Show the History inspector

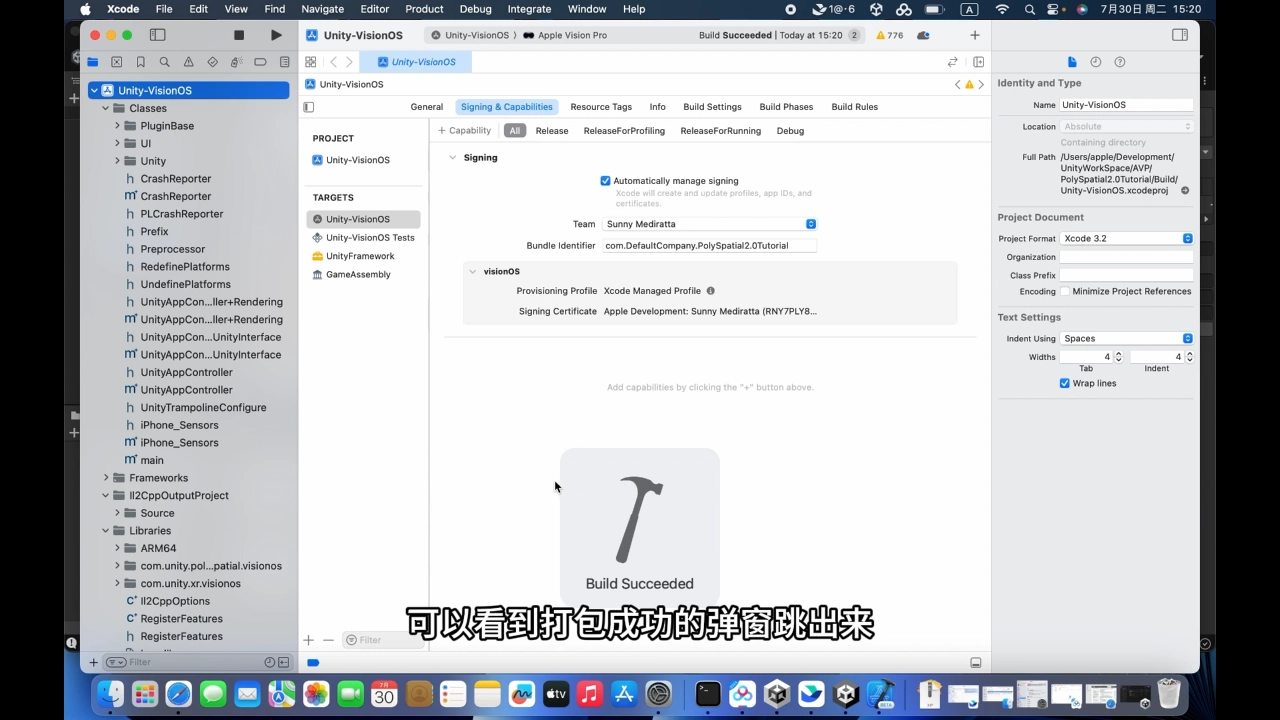(1096, 62)
